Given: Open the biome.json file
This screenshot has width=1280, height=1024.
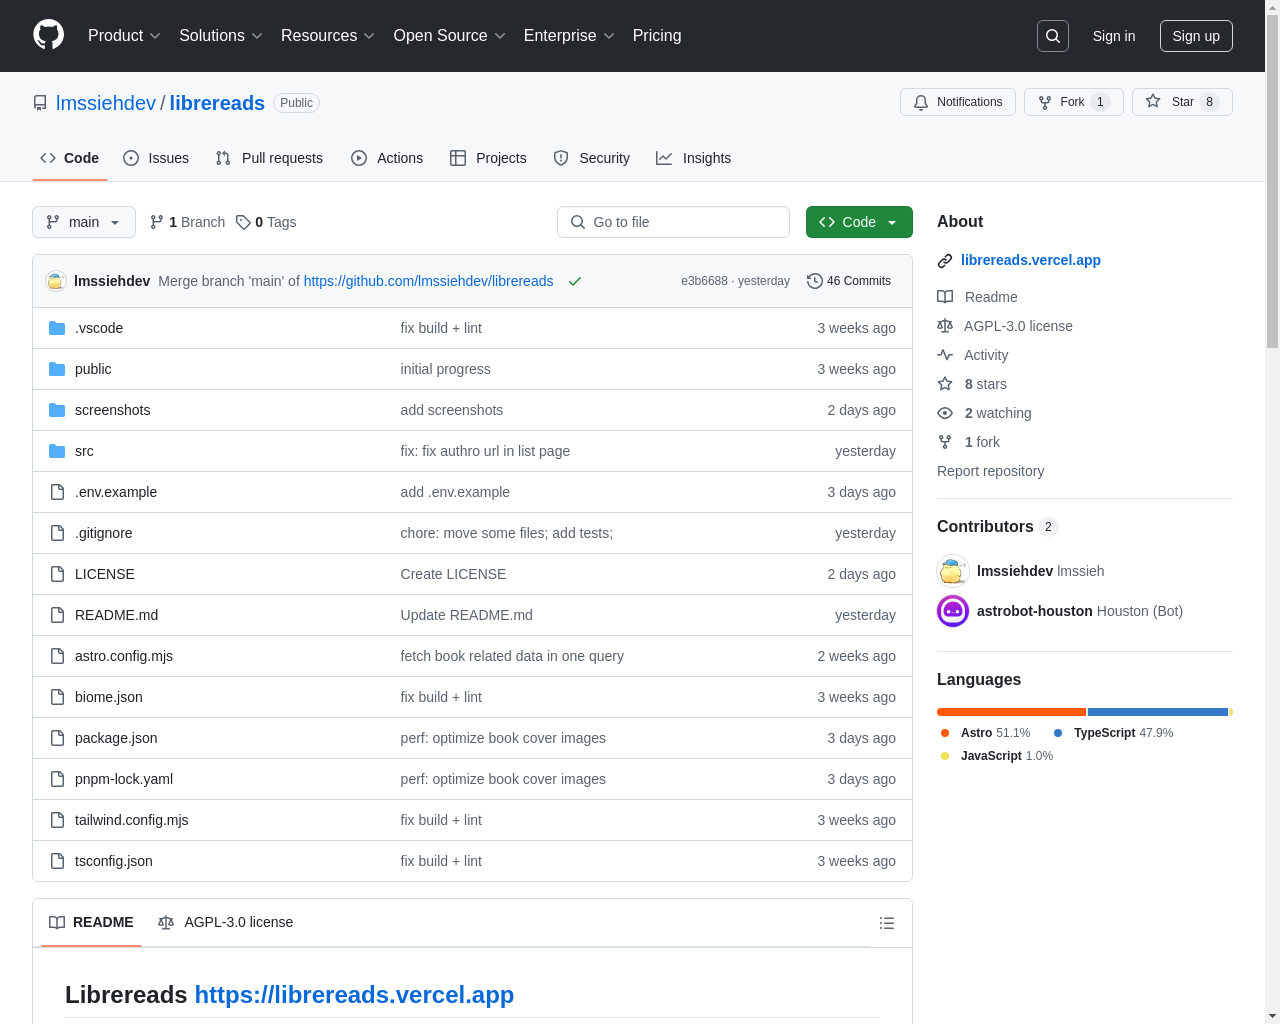Looking at the screenshot, I should coord(109,697).
